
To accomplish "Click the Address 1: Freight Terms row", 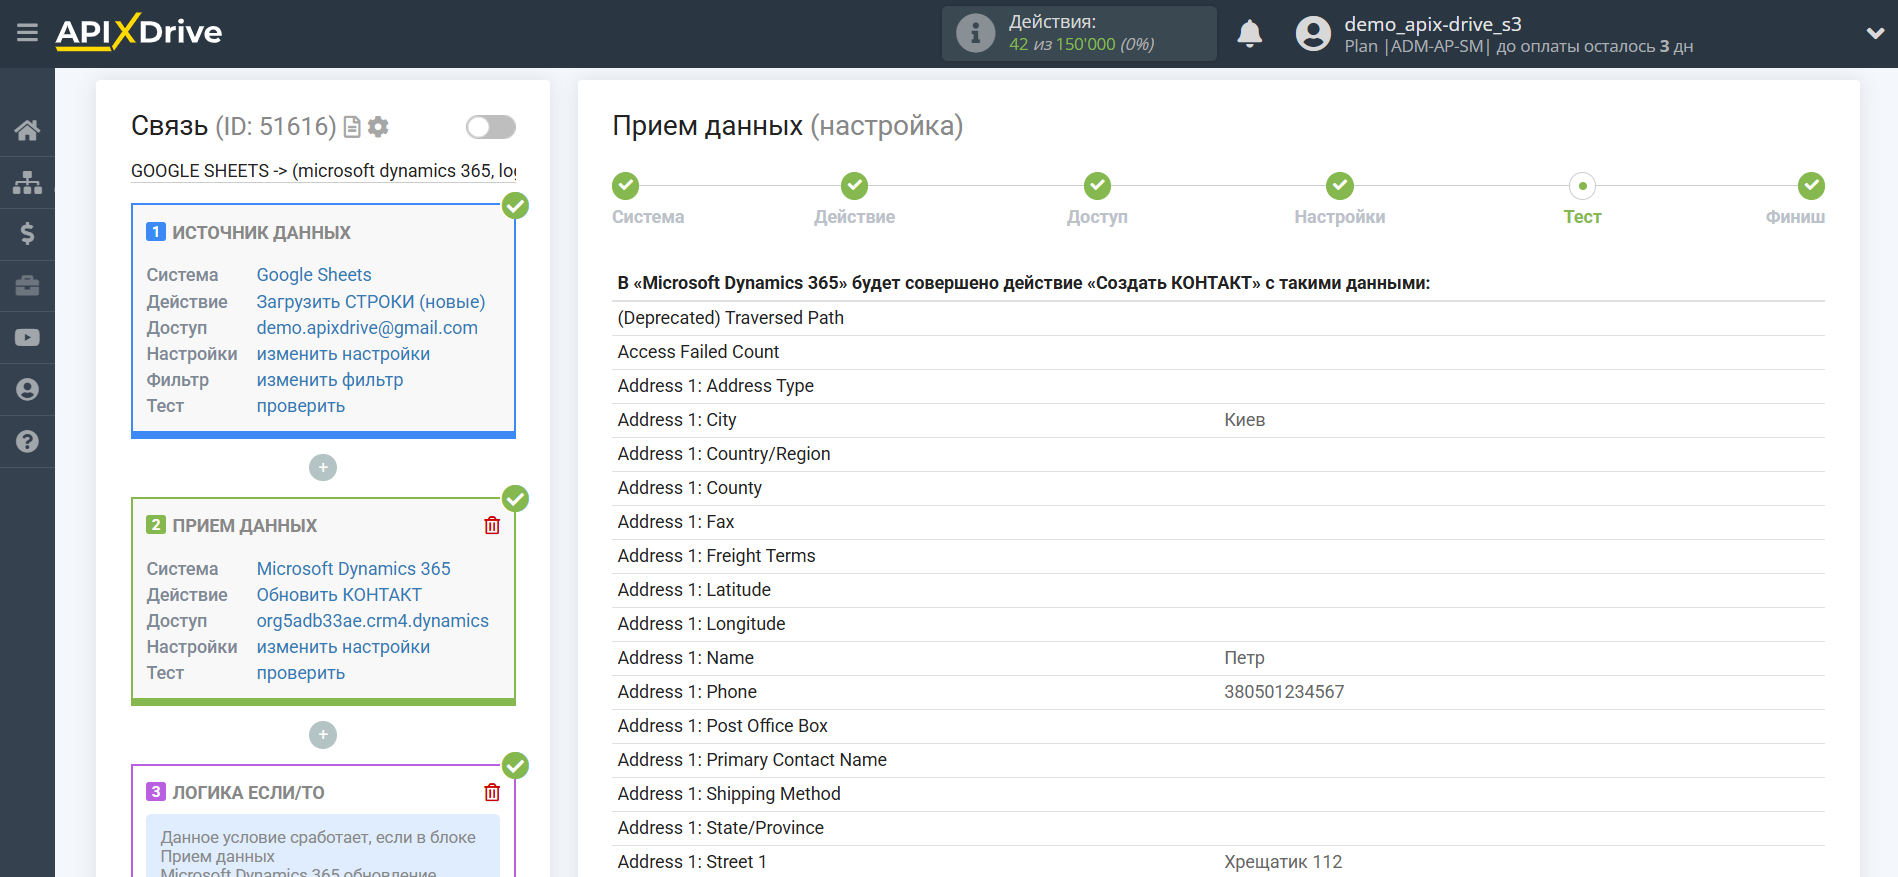I will click(x=1218, y=556).
